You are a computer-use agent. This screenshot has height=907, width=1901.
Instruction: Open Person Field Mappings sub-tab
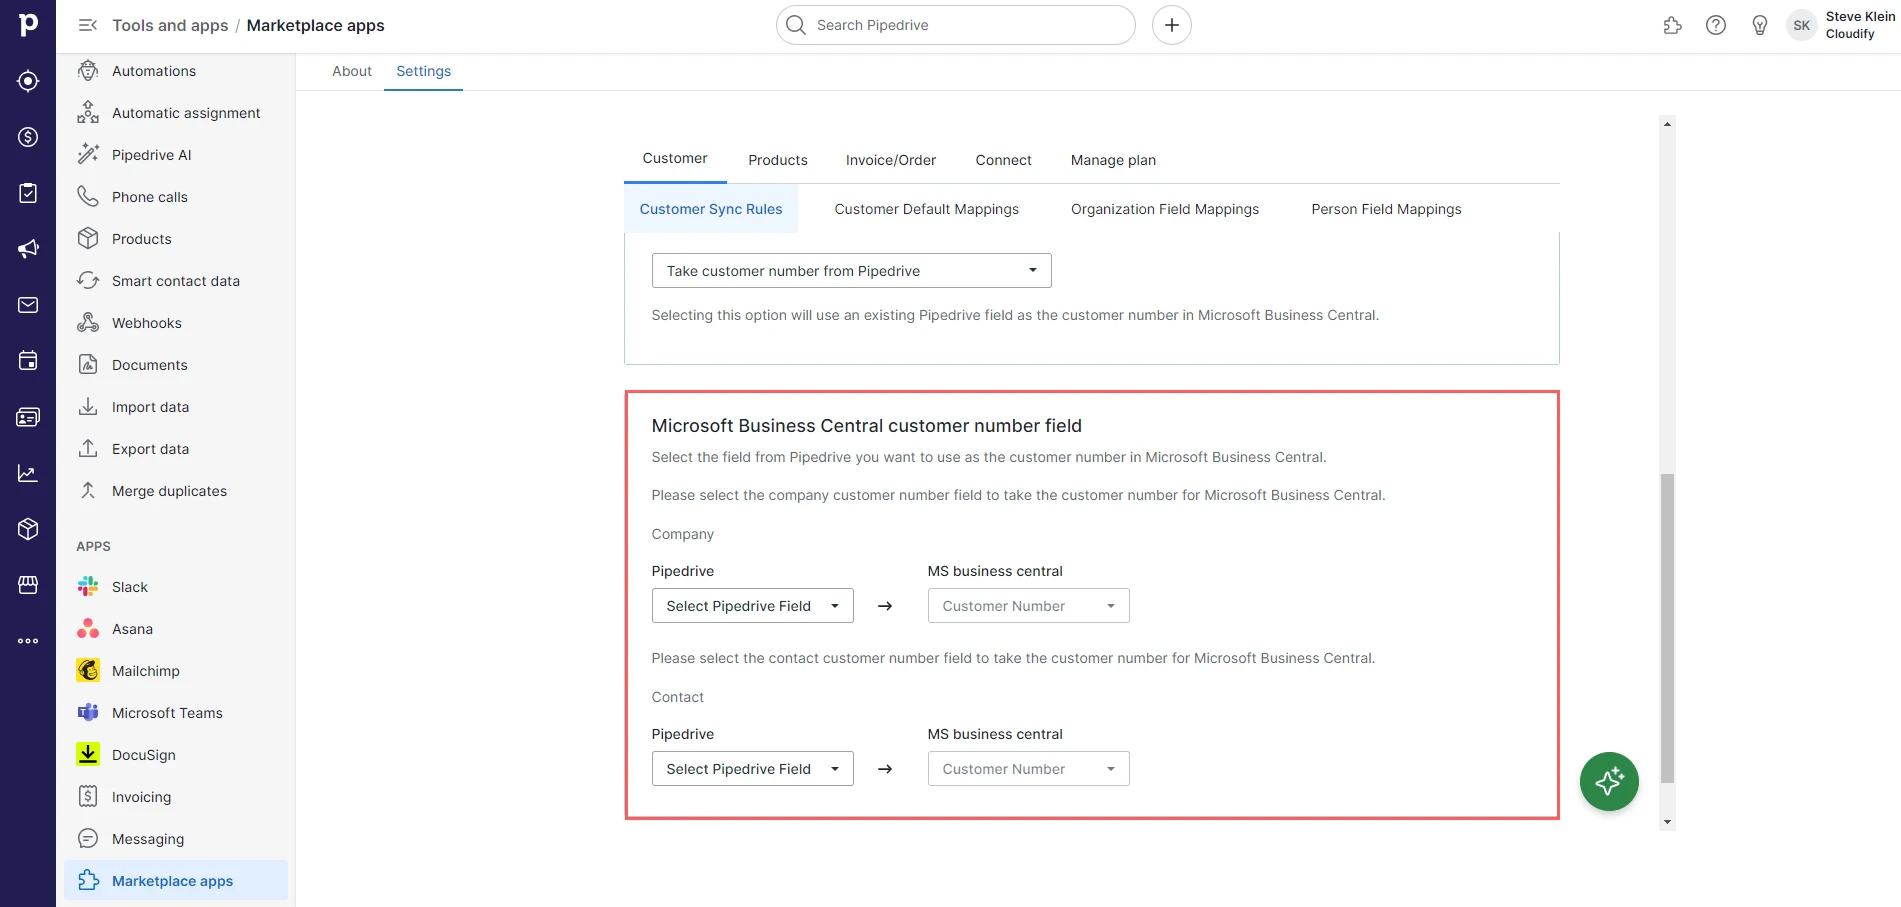click(1386, 209)
